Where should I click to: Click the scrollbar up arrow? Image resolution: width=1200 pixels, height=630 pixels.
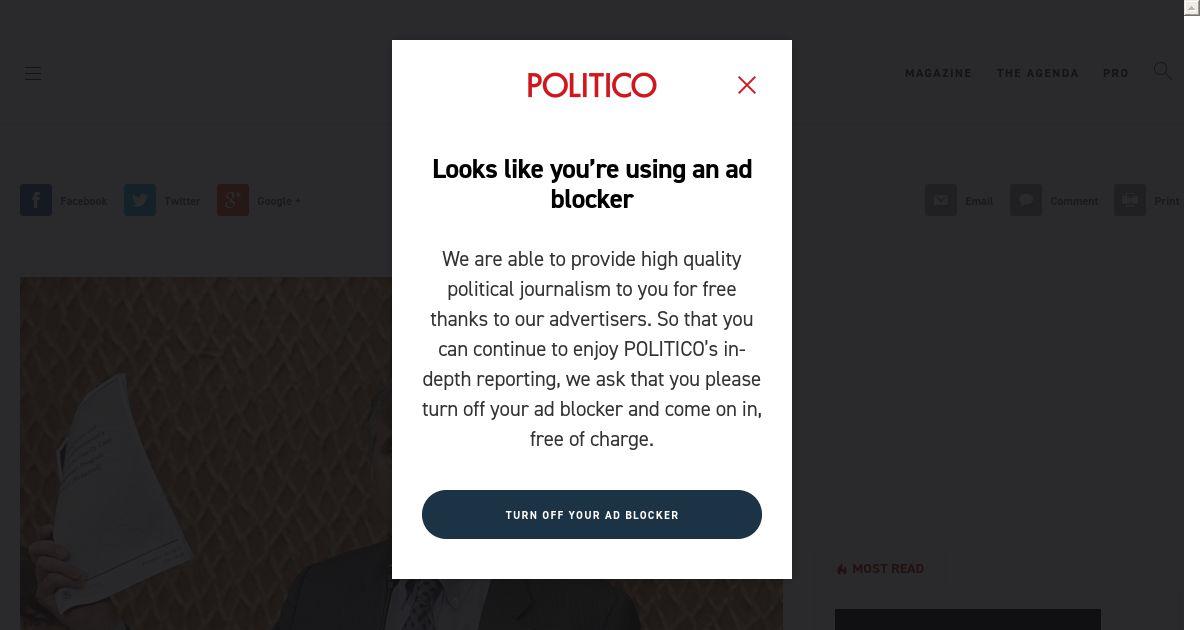[1191, 7]
